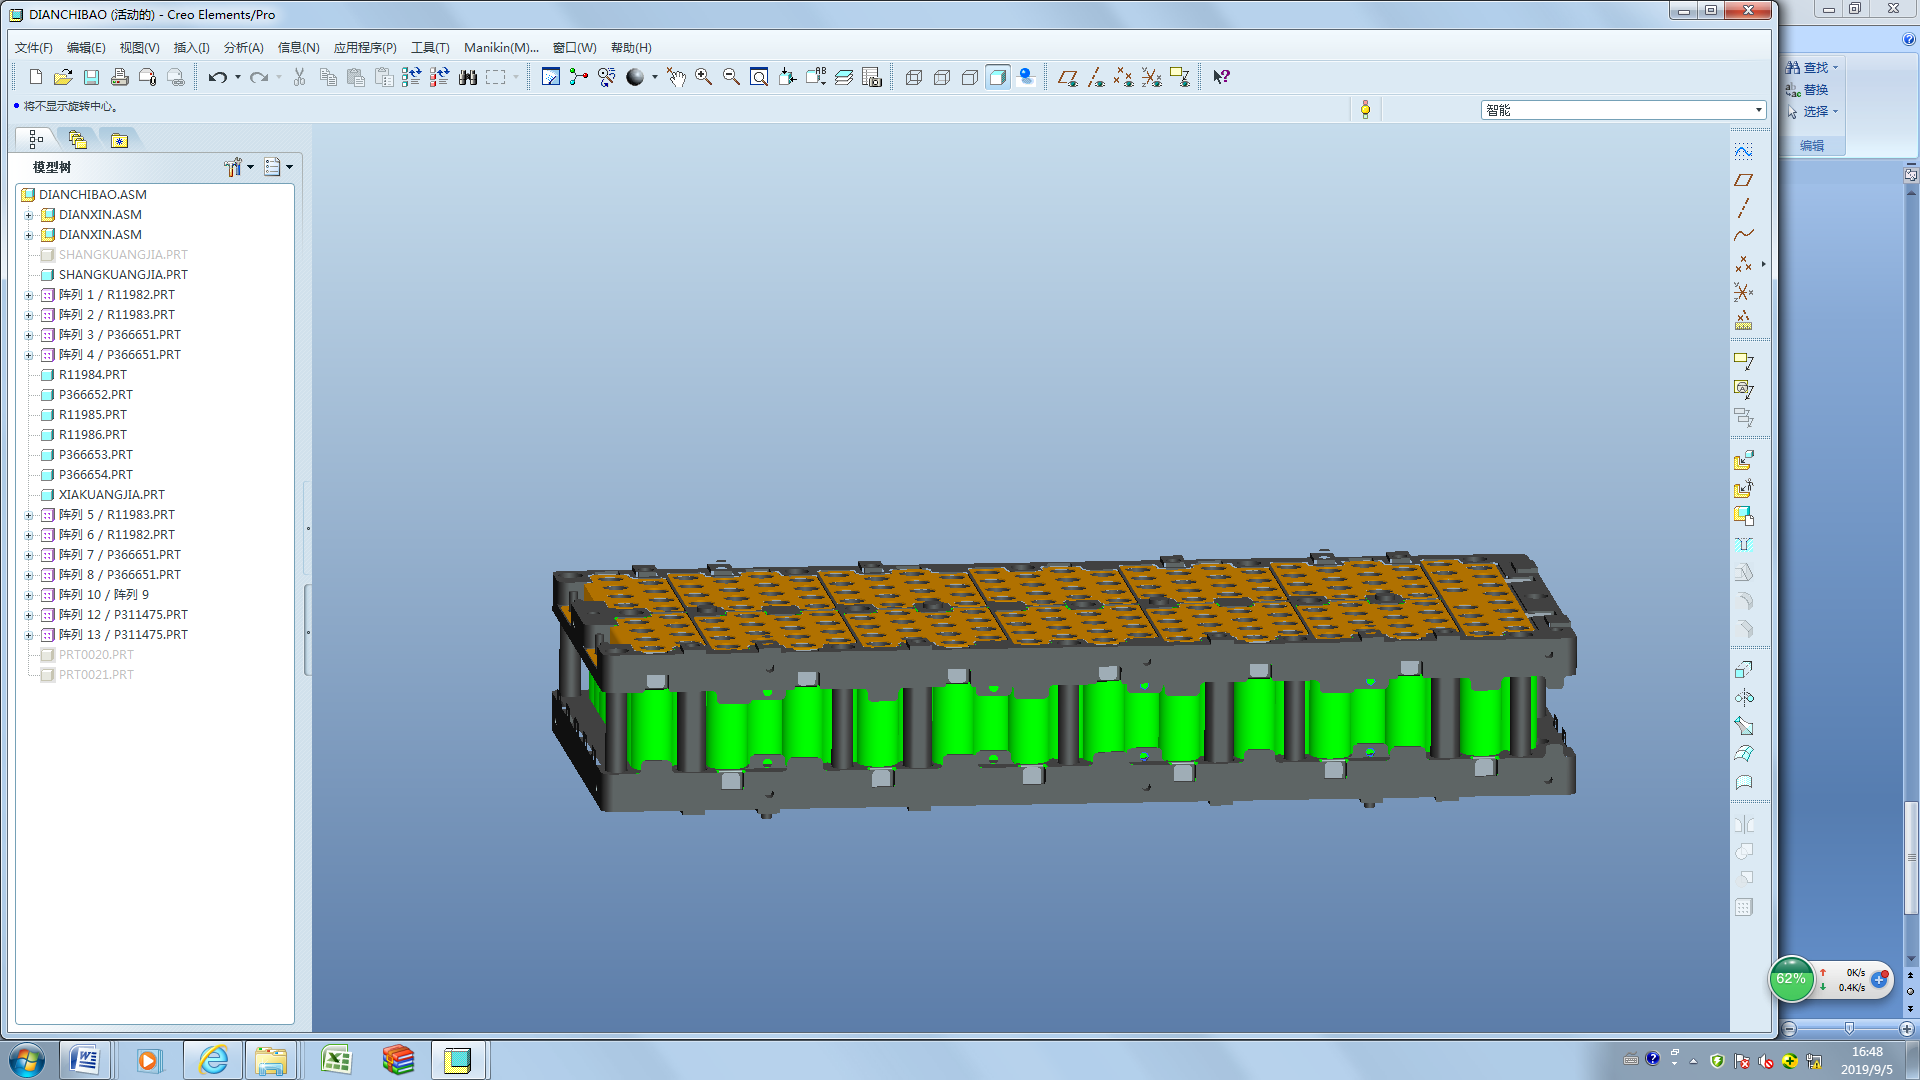Screen dimensions: 1920x1080
Task: Toggle Shading display style
Action: [997, 77]
